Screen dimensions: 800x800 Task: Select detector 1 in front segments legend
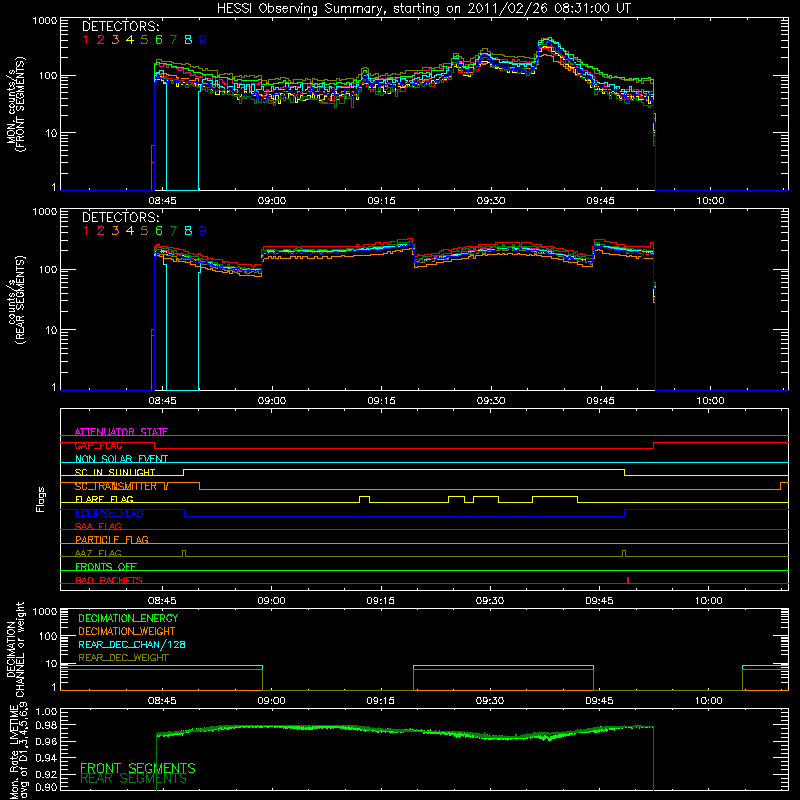86,40
